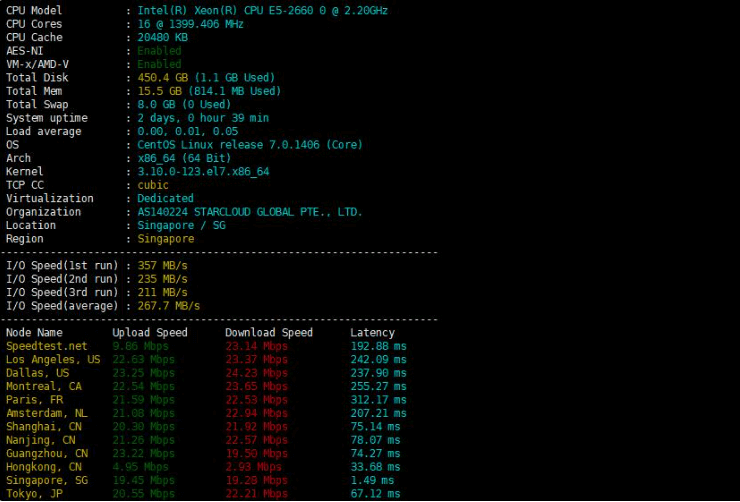Select the 3rd run I/O speed 211 MB/s
This screenshot has width=740, height=502.
[162, 293]
